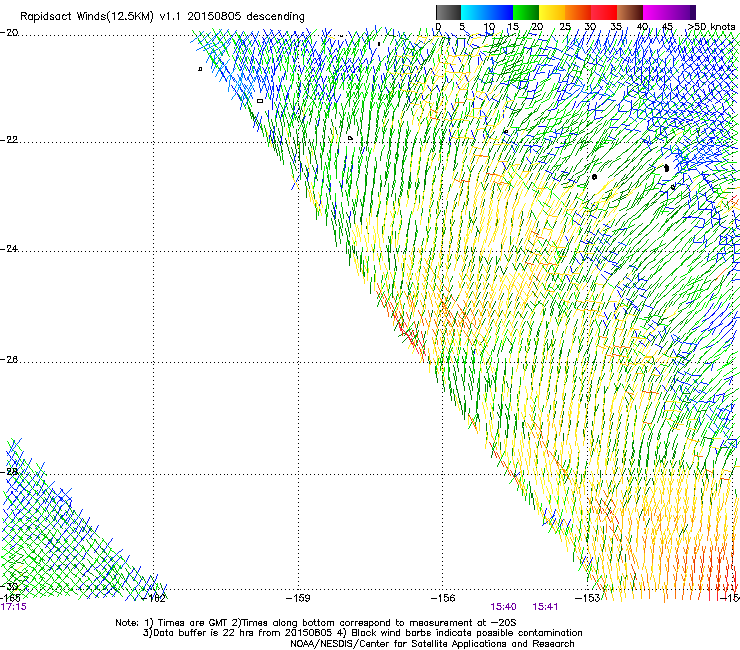Click the '-24' latitude axis label
The height and width of the screenshot is (650, 740).
[9, 249]
